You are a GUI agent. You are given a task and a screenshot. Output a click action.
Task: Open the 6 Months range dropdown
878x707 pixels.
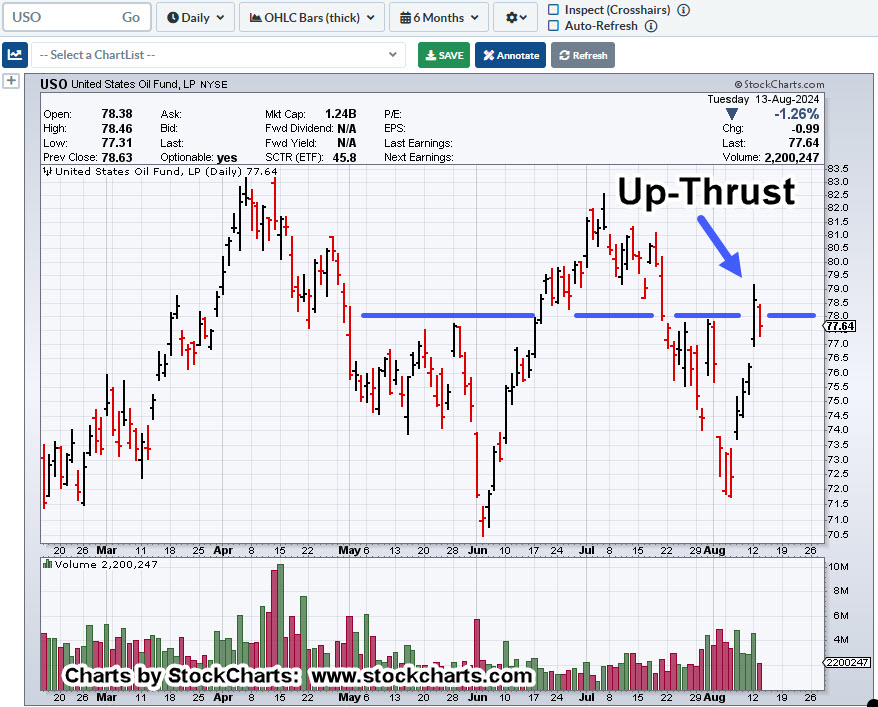pos(439,17)
